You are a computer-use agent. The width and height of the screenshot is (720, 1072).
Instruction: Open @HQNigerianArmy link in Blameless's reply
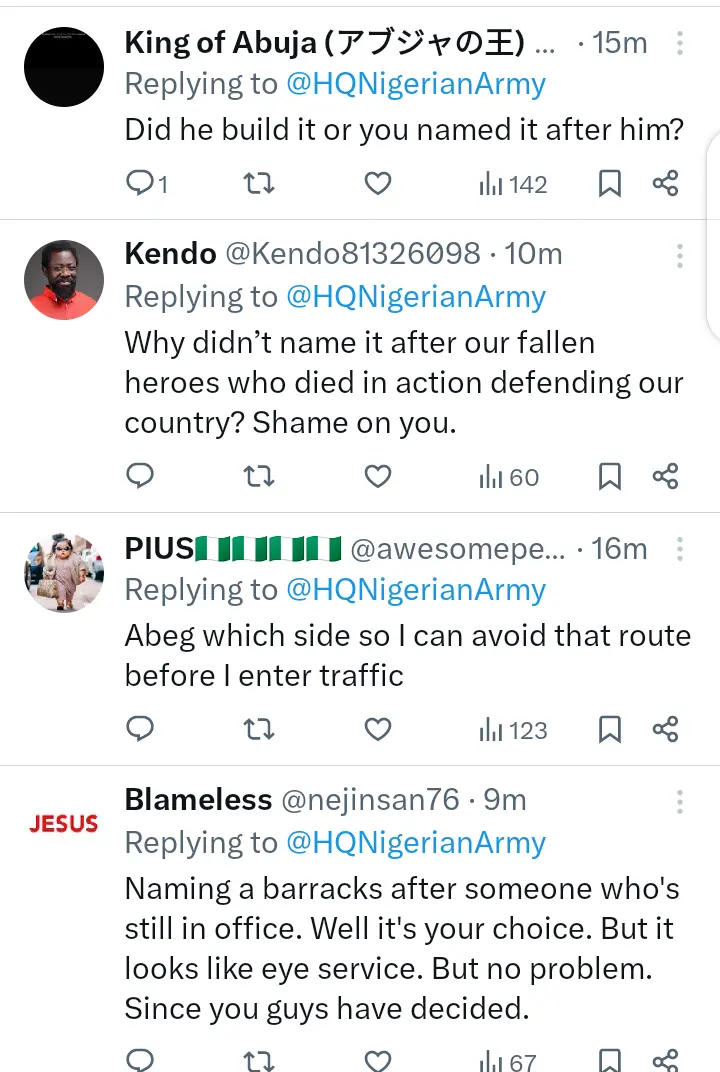point(416,843)
